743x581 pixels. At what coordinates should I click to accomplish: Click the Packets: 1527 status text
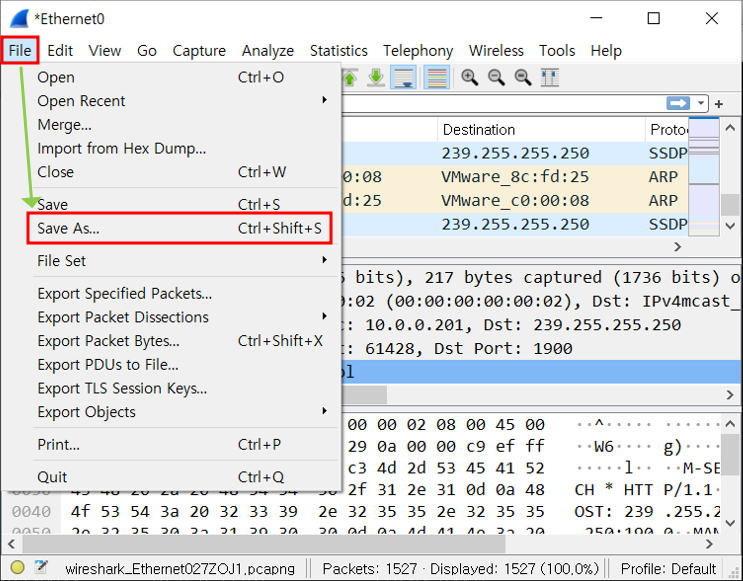pos(370,568)
